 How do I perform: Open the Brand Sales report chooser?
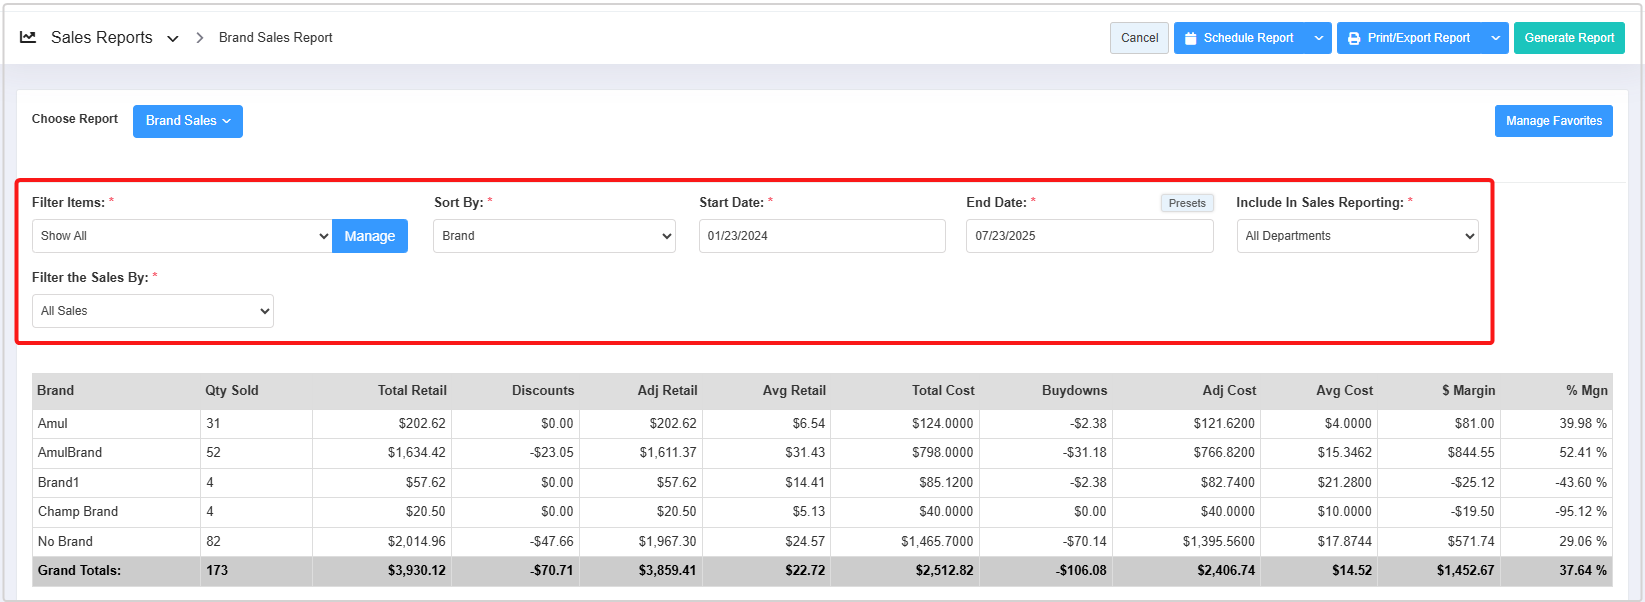pyautogui.click(x=188, y=121)
